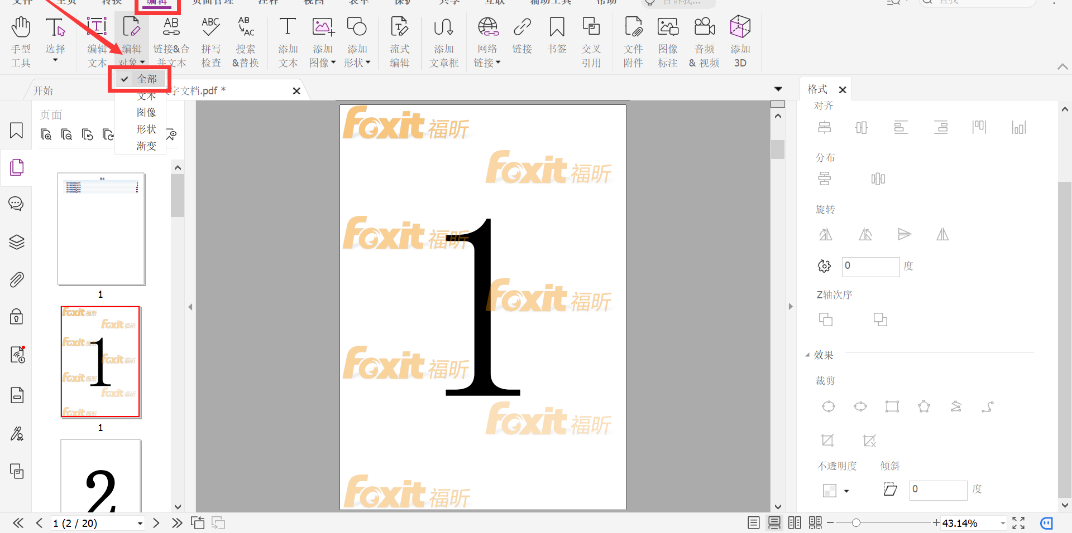This screenshot has width=1072, height=533.
Task: Click the zoom slider handle
Action: (x=856, y=523)
